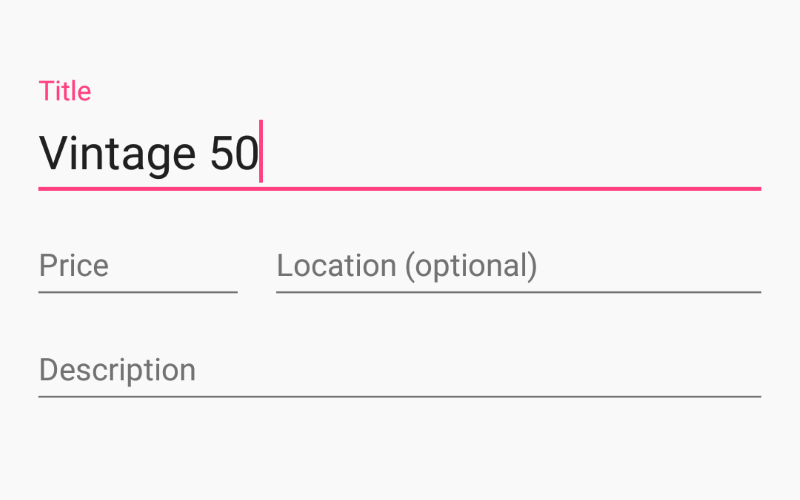Click the blank Description field area right of the placeholder

[480, 370]
